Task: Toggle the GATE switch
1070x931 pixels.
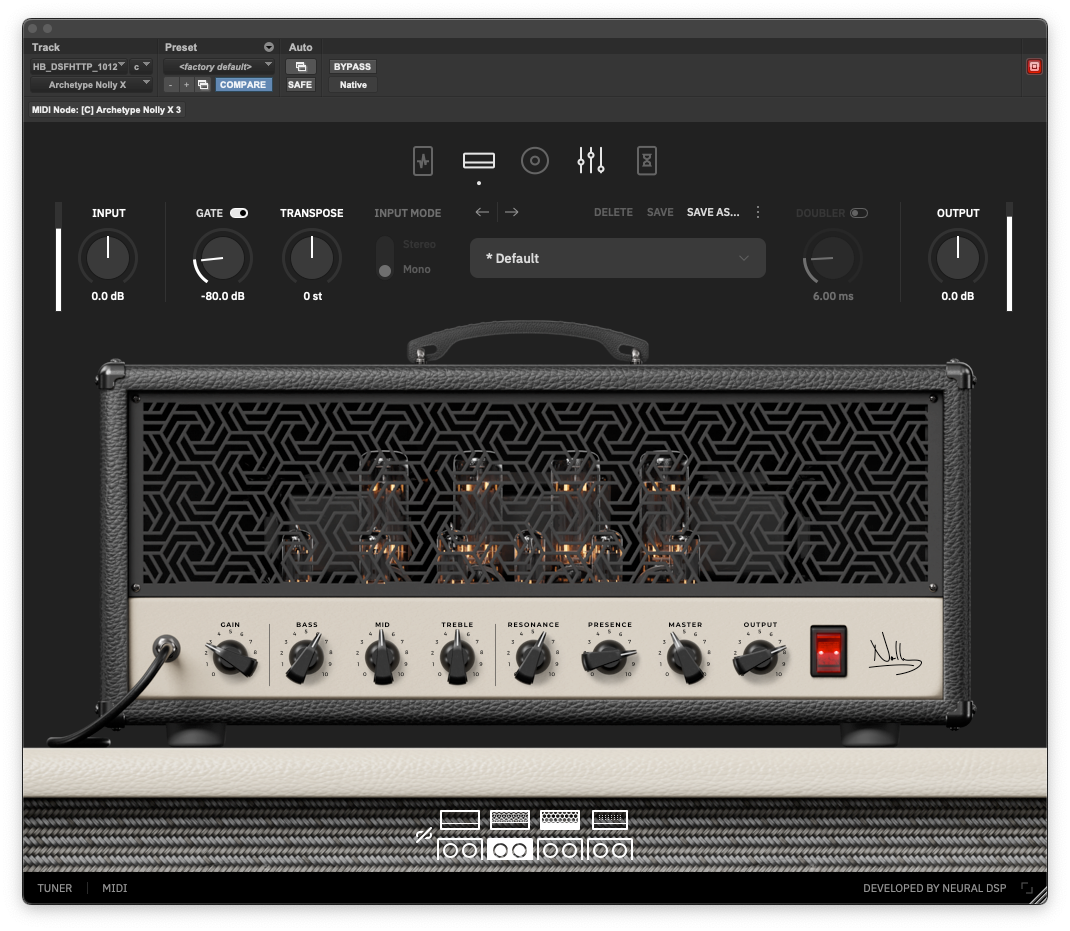Action: [239, 213]
